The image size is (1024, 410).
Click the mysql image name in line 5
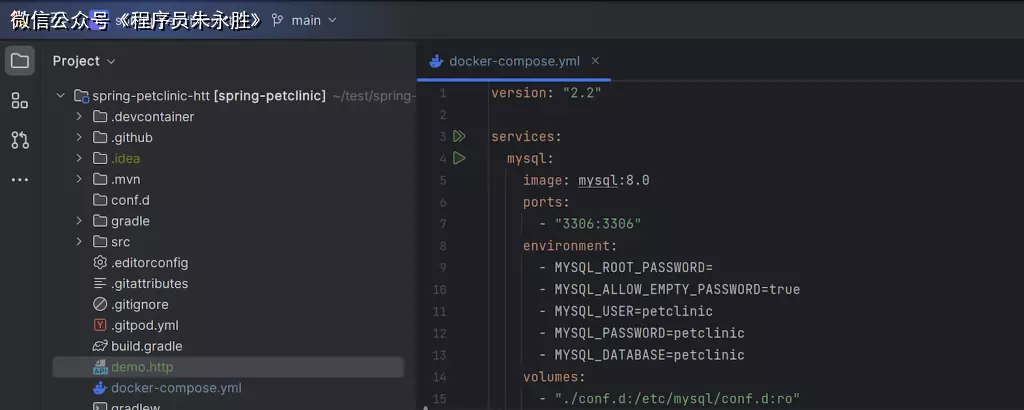click(x=598, y=180)
